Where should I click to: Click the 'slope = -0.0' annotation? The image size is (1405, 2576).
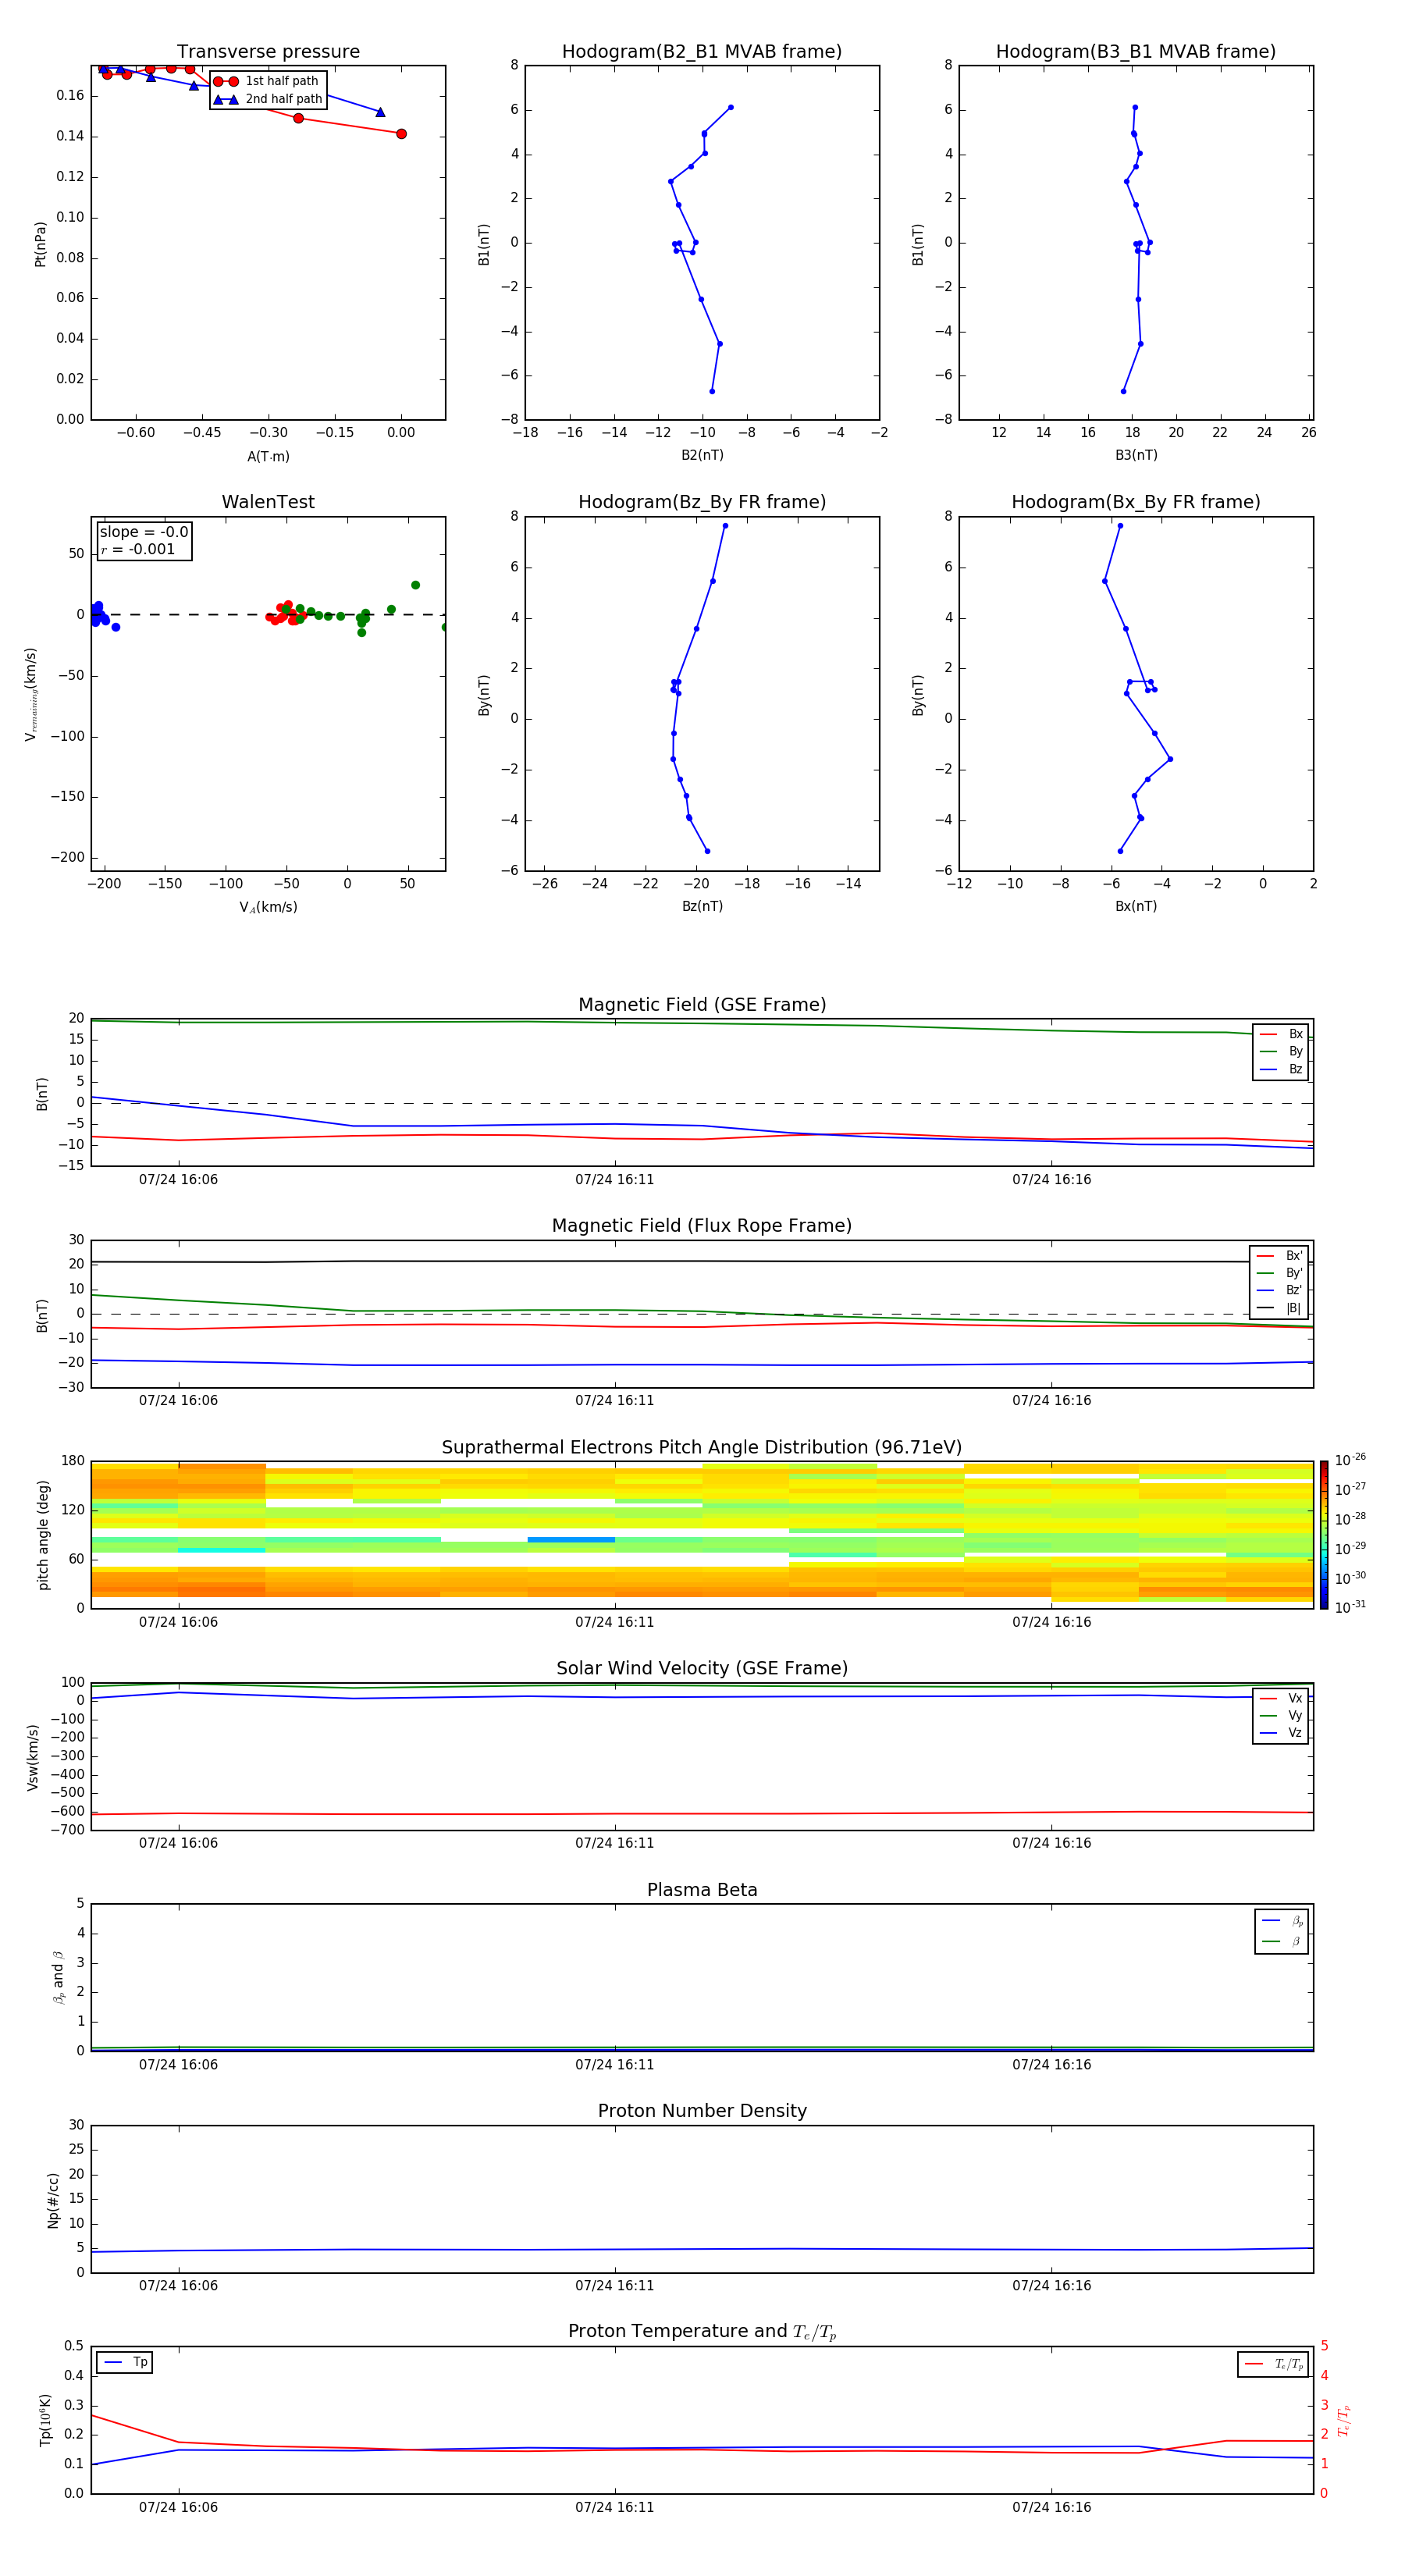pos(144,532)
